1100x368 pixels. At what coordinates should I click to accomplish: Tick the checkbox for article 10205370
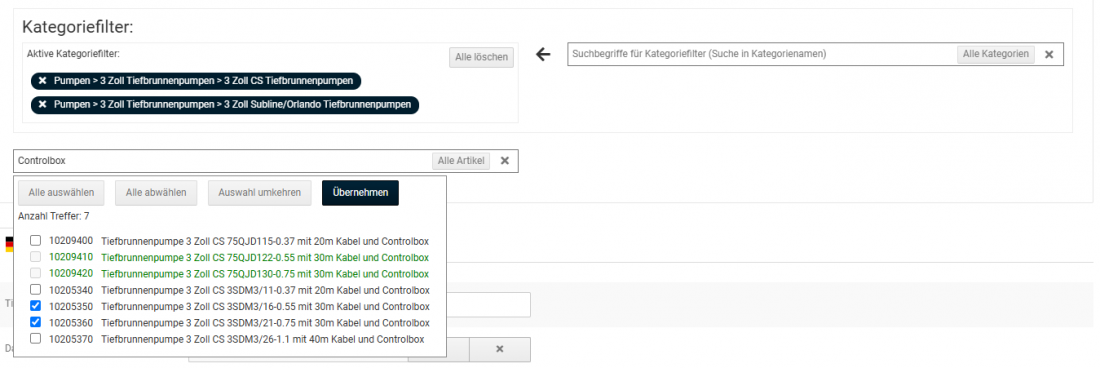click(35, 339)
